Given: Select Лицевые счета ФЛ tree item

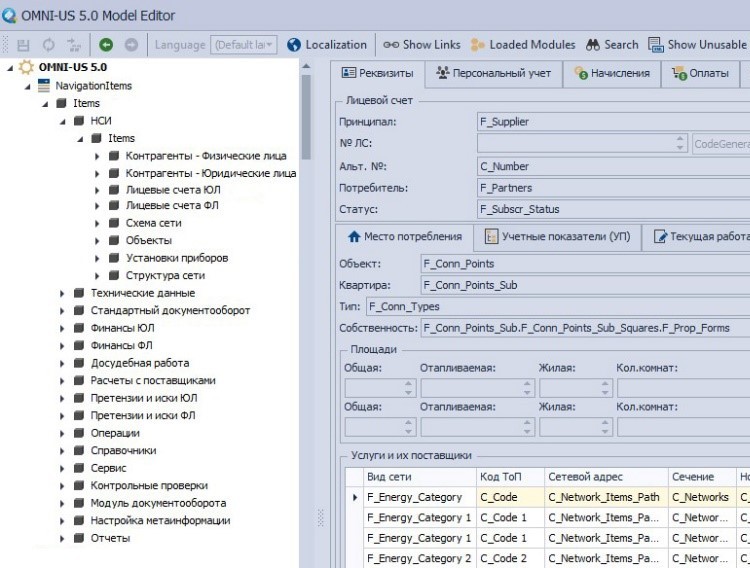Looking at the screenshot, I should pyautogui.click(x=172, y=206).
